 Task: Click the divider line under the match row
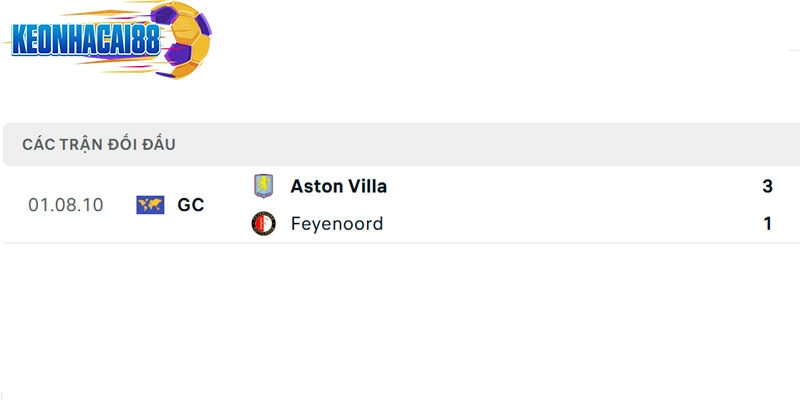(400, 242)
